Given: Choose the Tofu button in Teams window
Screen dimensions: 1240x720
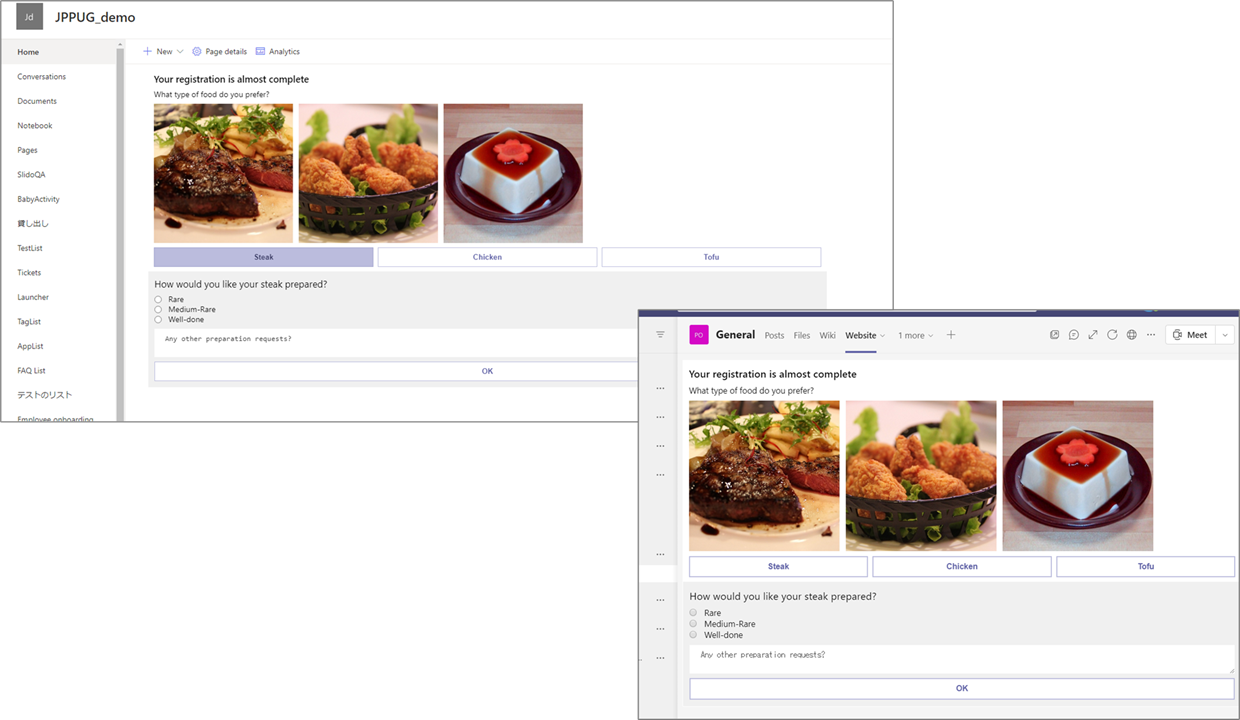Looking at the screenshot, I should [x=1146, y=566].
